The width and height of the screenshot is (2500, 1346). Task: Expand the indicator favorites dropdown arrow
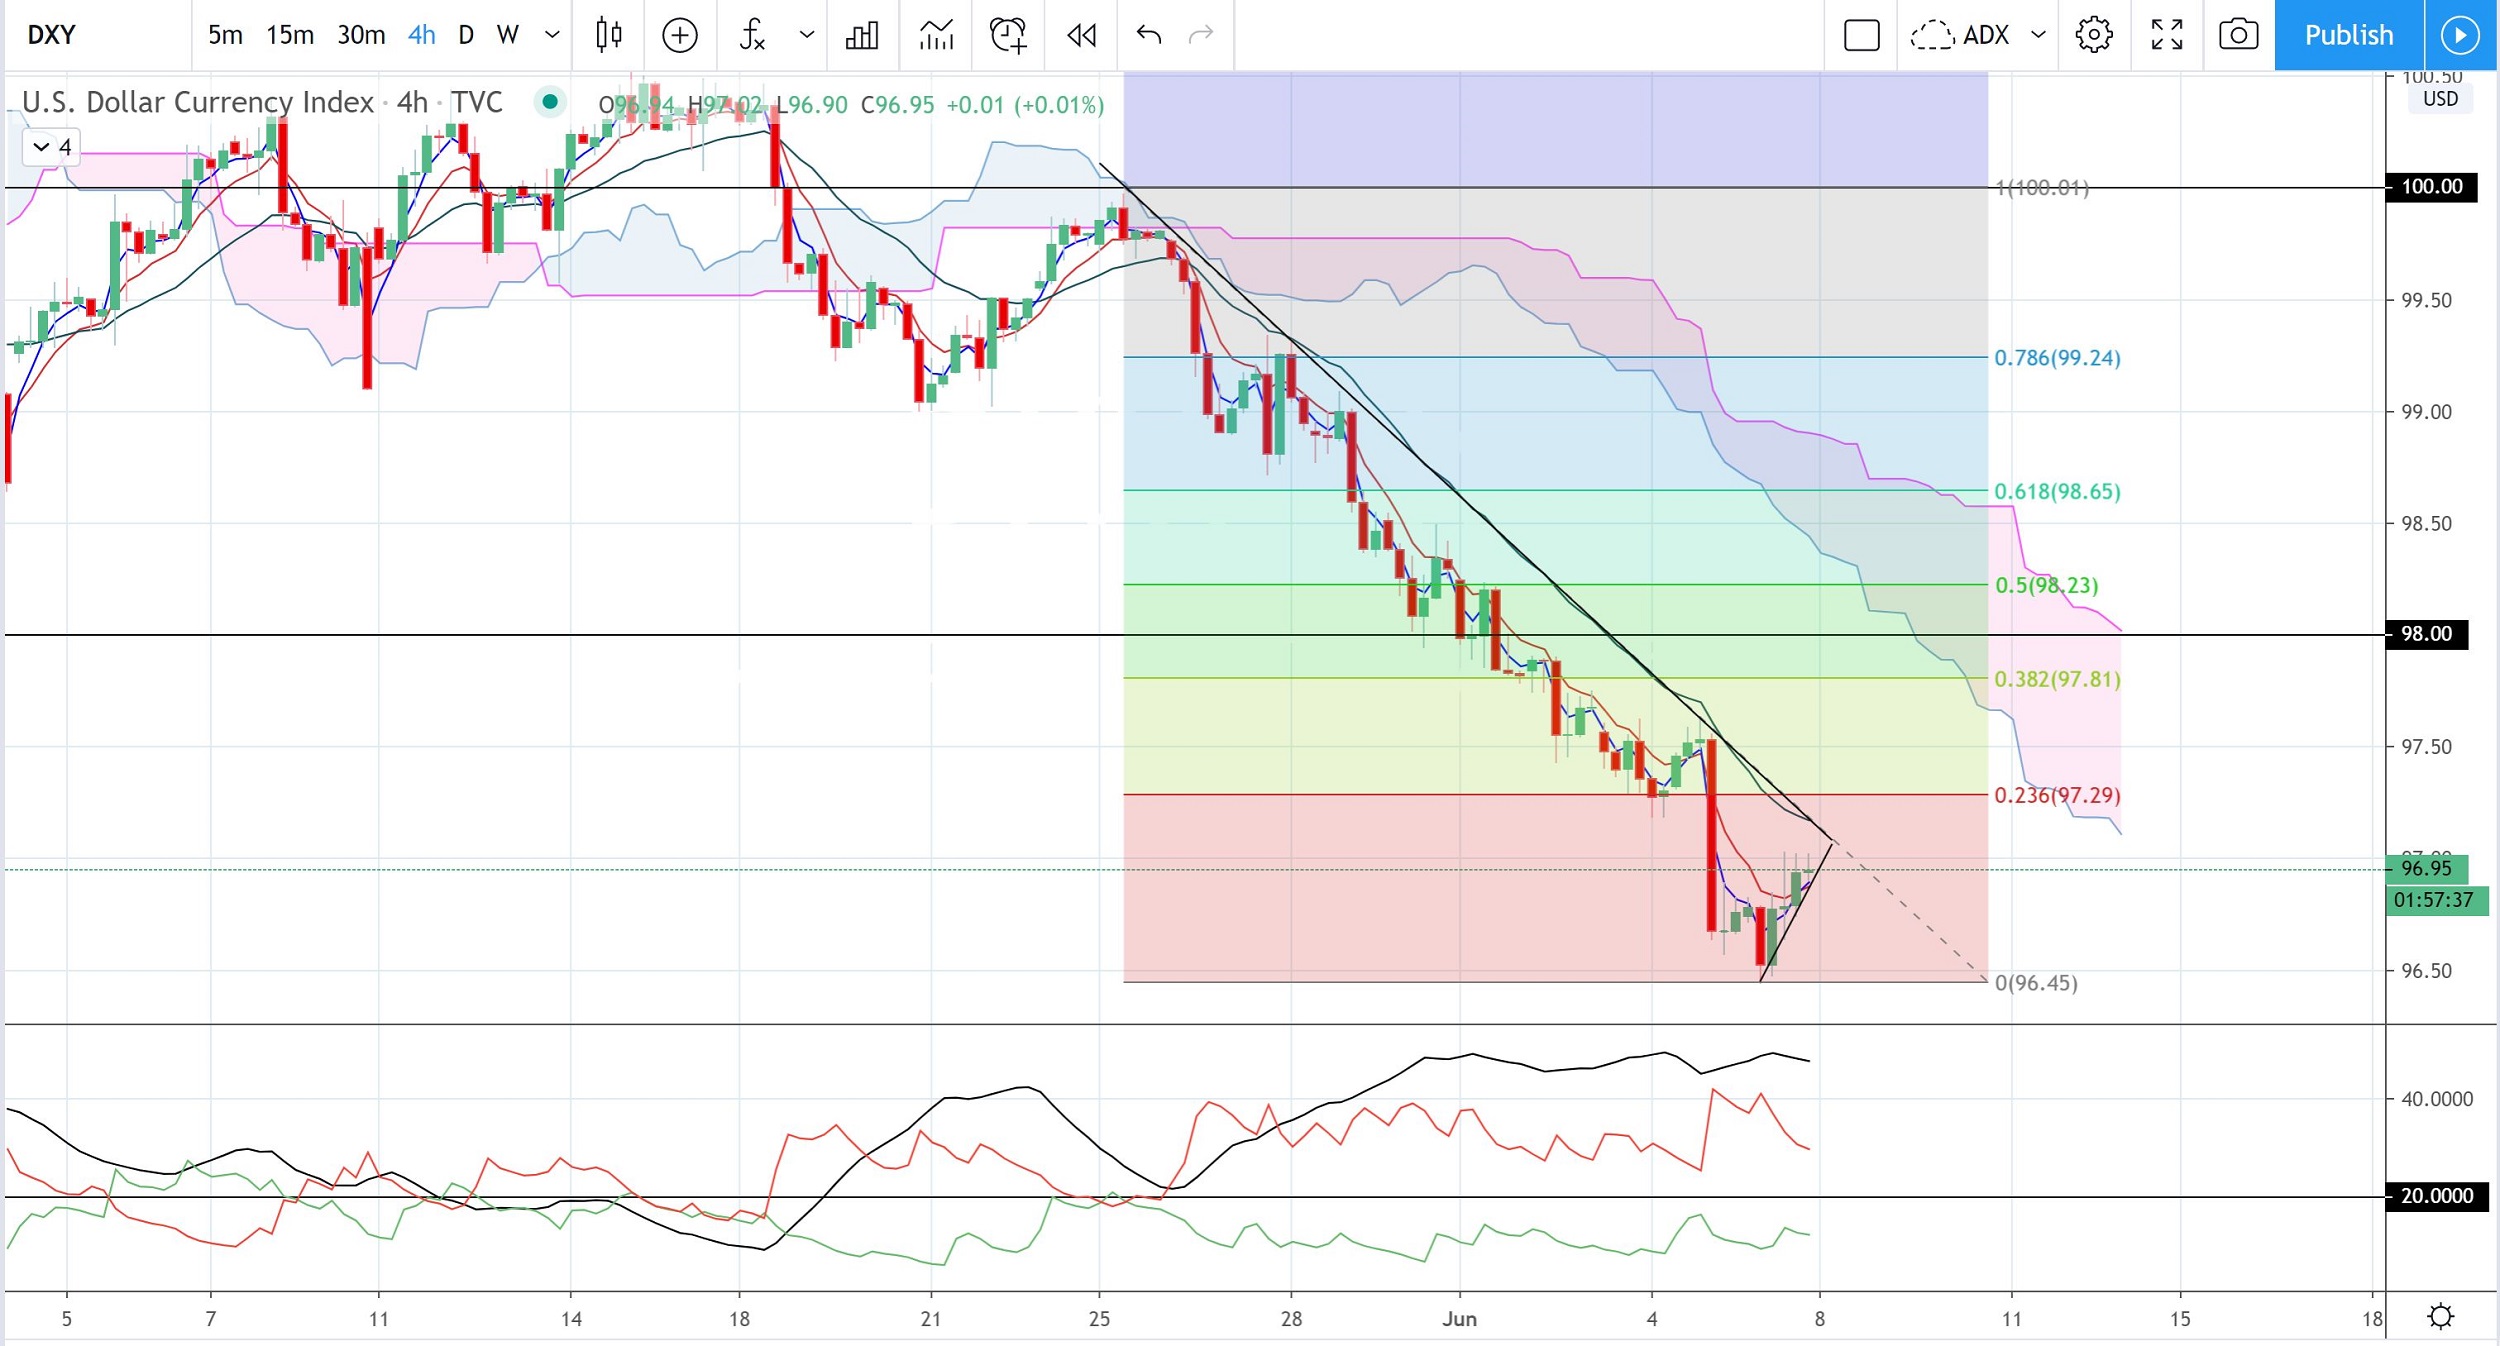point(806,35)
